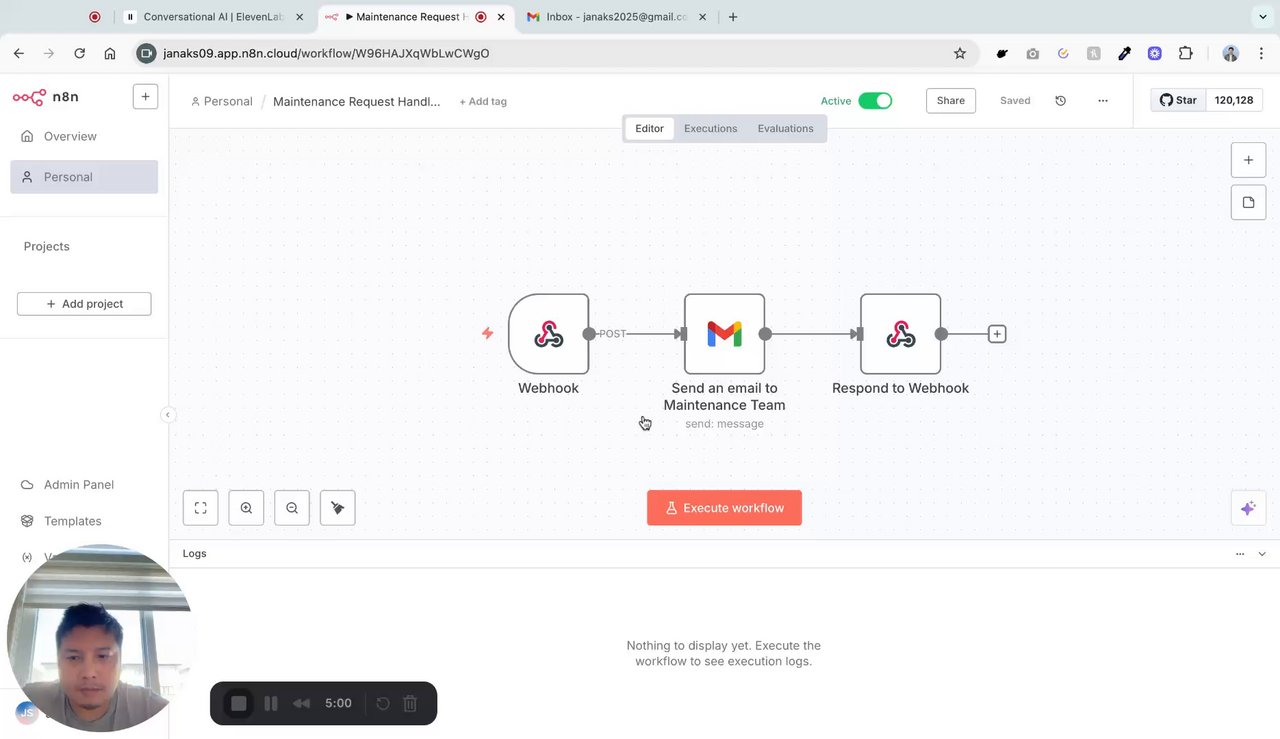Viewport: 1280px width, 739px height.
Task: Collapse the Logs panel with the chevron
Action: coord(1262,554)
